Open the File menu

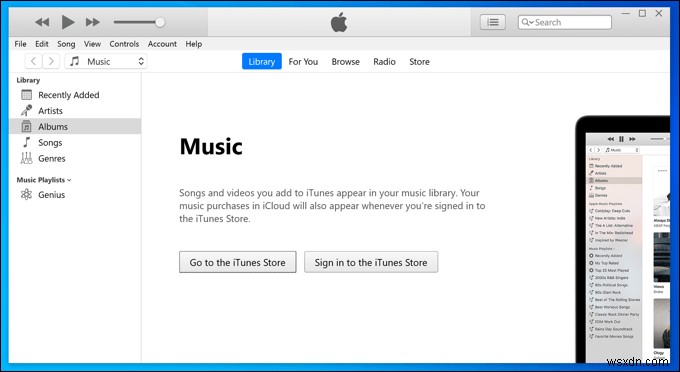20,44
